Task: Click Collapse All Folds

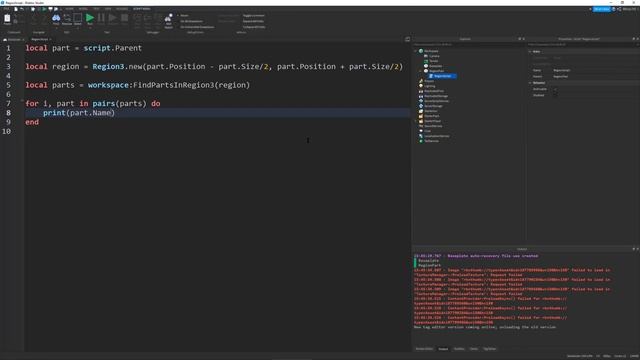Action: [254, 27]
